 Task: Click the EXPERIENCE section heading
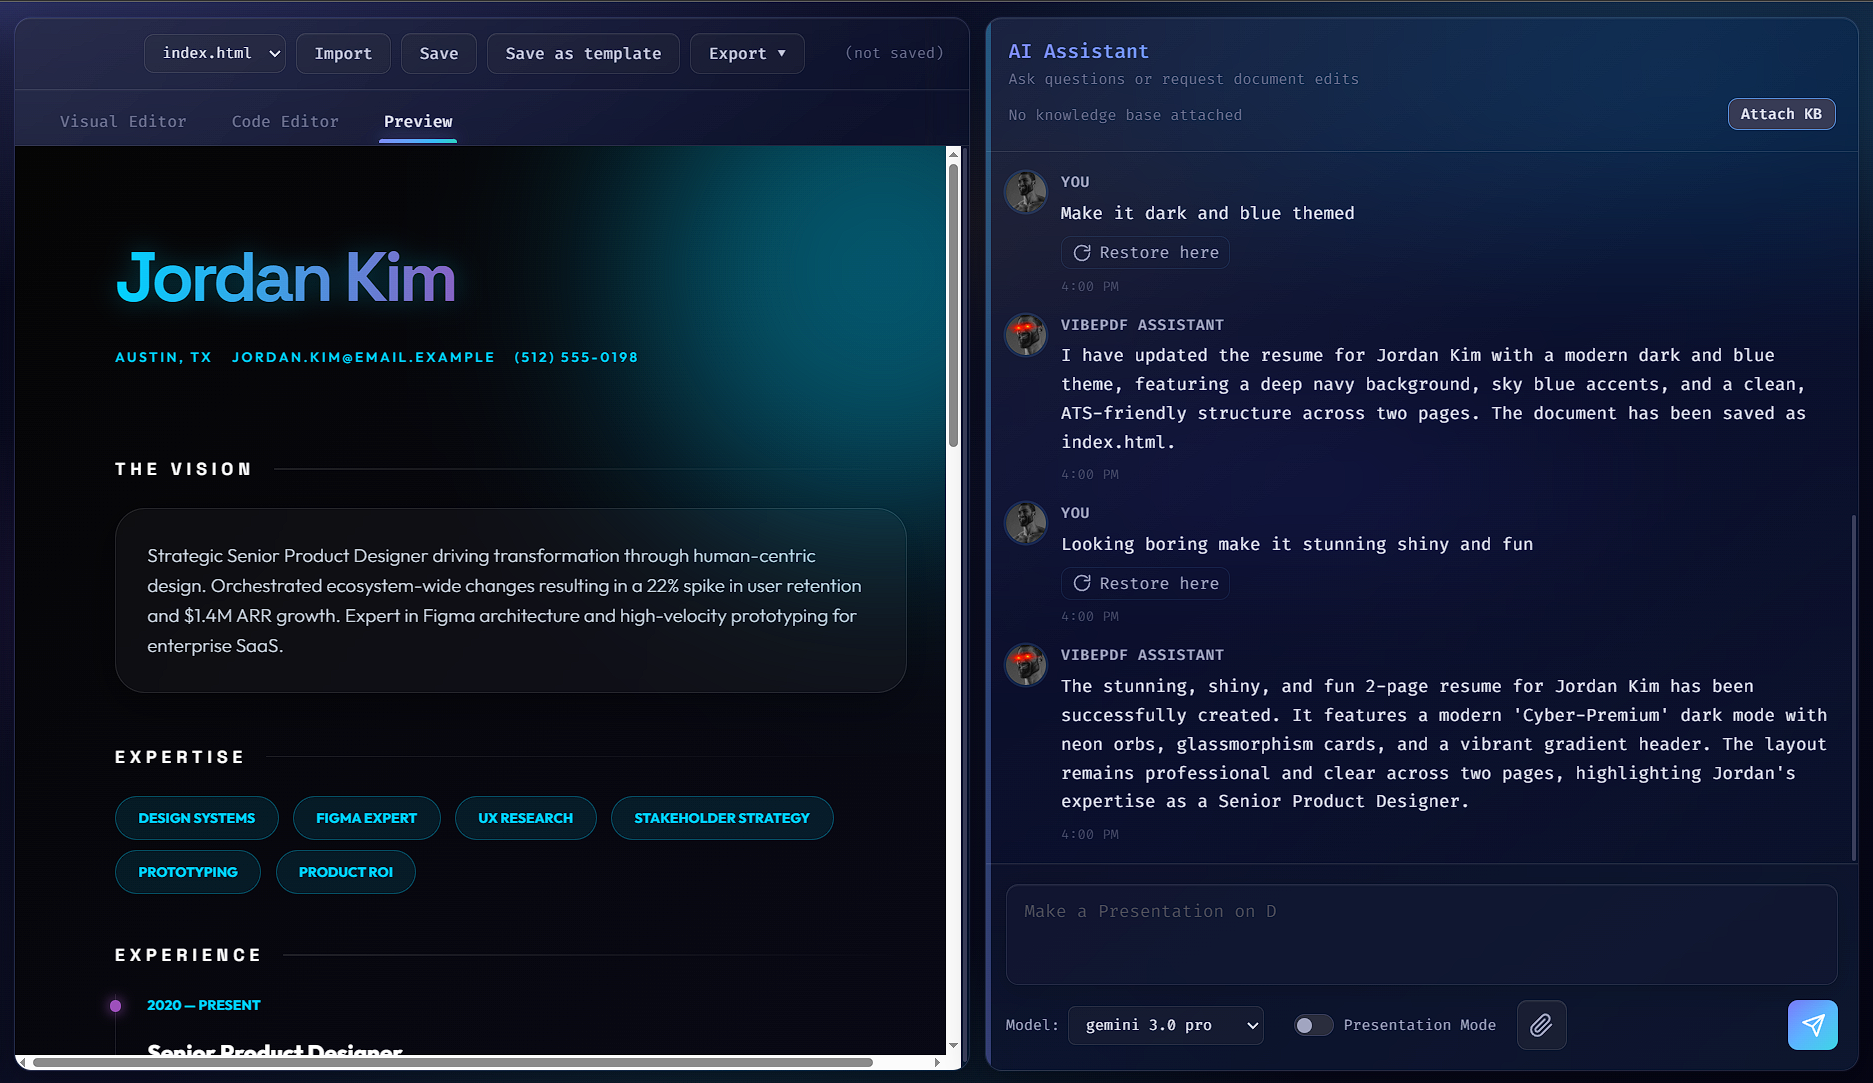click(x=188, y=955)
